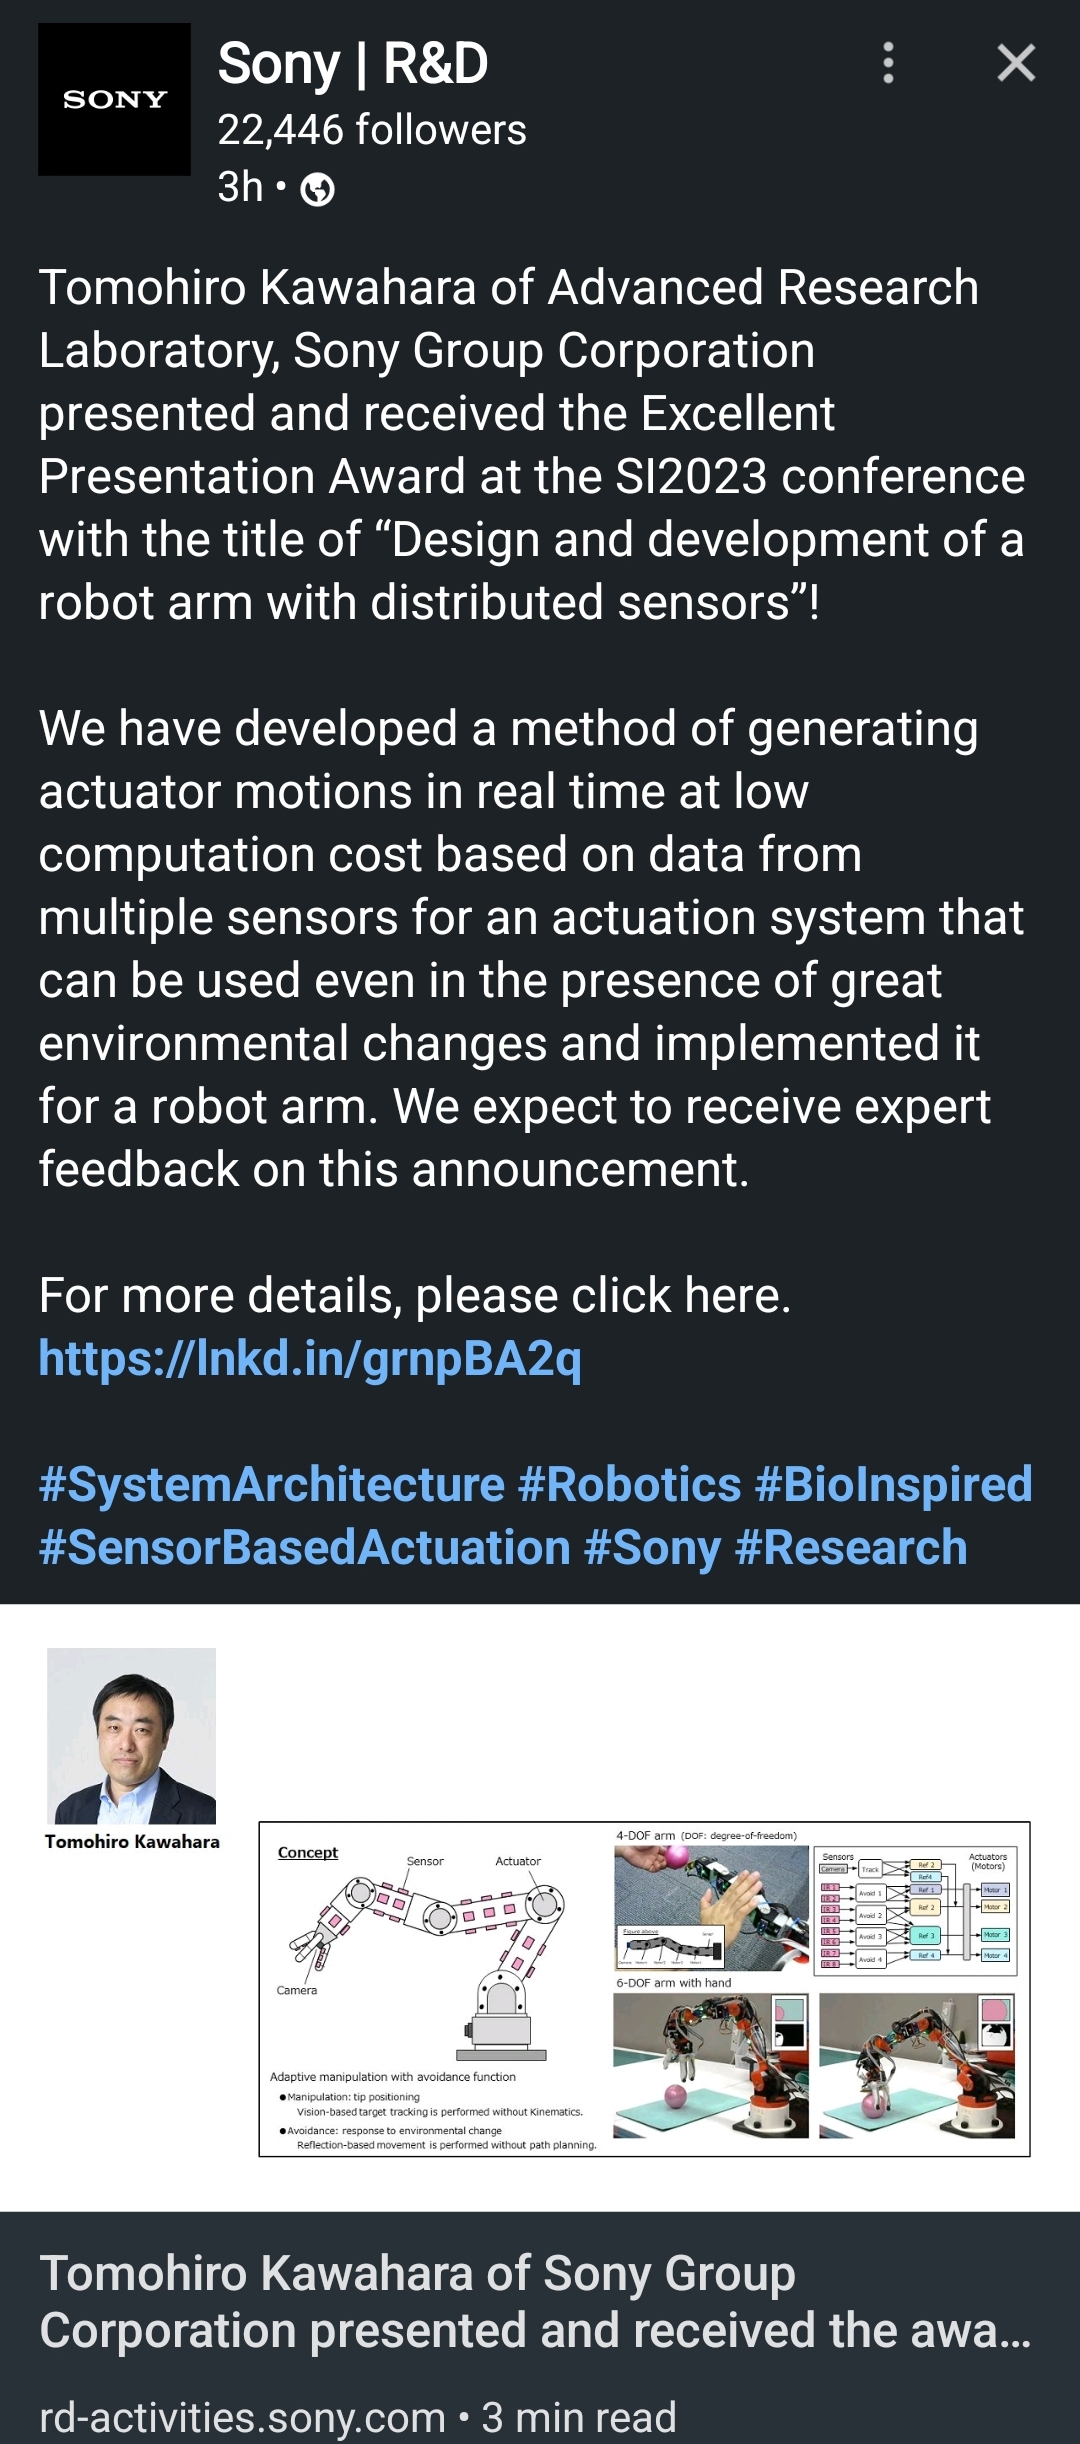Click the 22,446 followers text
The height and width of the screenshot is (2444, 1080).
[372, 130]
